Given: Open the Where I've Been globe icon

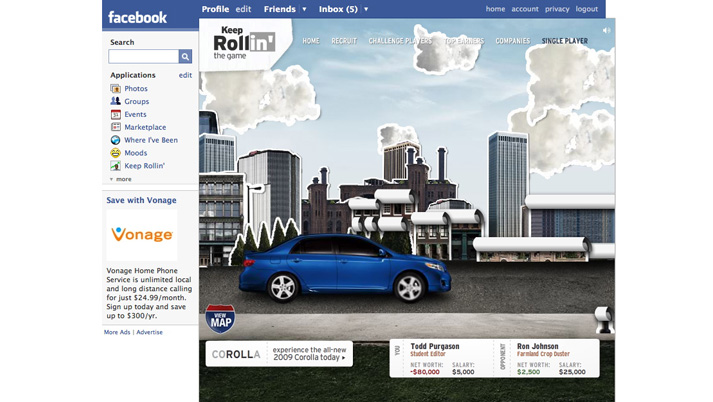Looking at the screenshot, I should click(x=115, y=140).
